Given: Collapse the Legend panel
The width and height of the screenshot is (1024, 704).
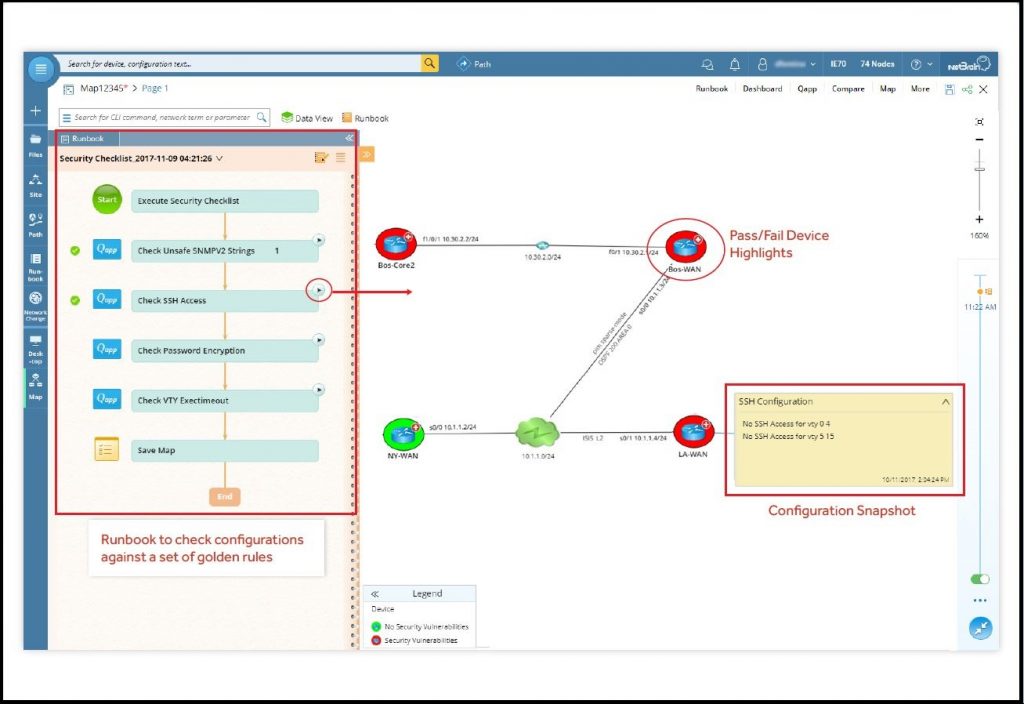Looking at the screenshot, I should 375,594.
